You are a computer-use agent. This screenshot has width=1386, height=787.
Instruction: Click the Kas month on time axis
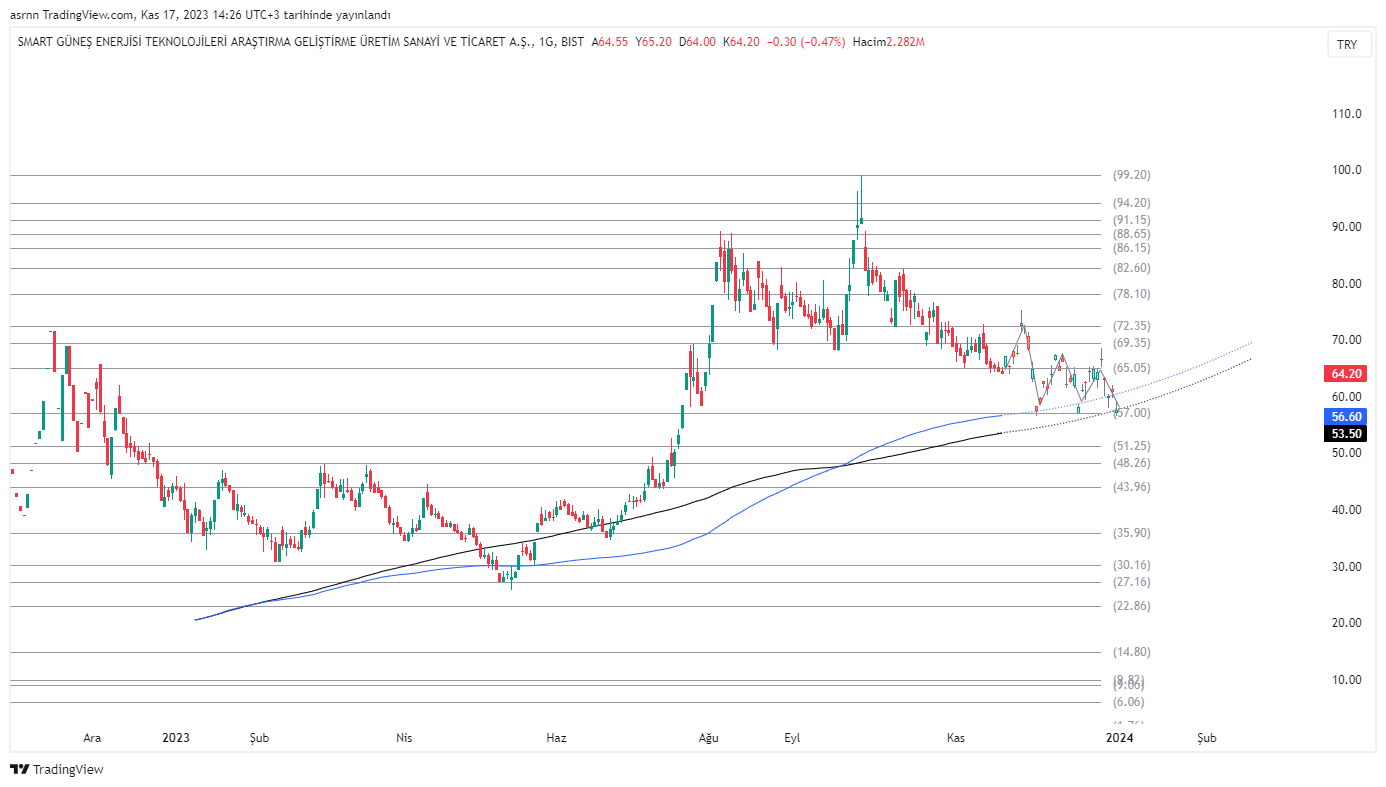[x=955, y=738]
